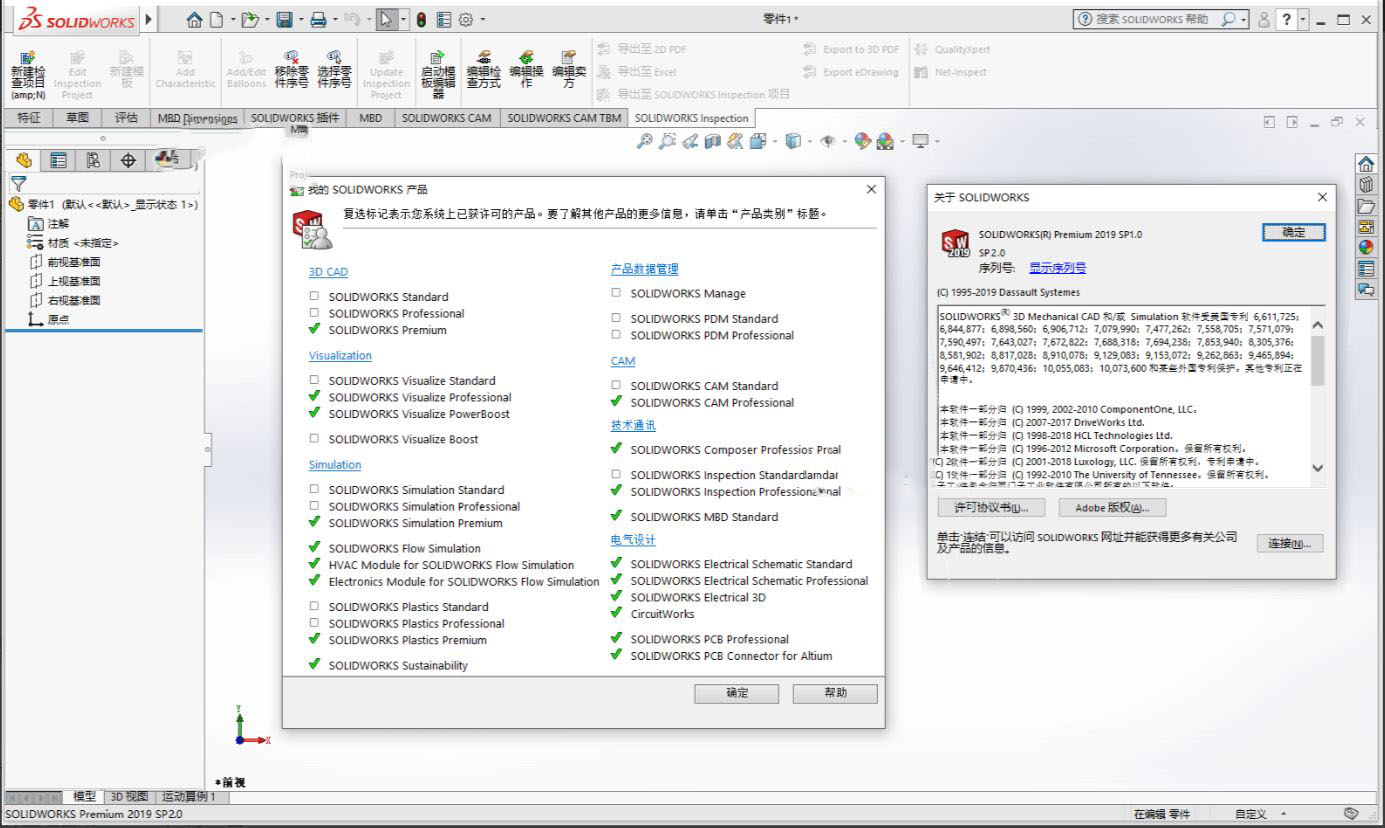Open the Options gear icon
The image size is (1385, 828).
(x=465, y=19)
